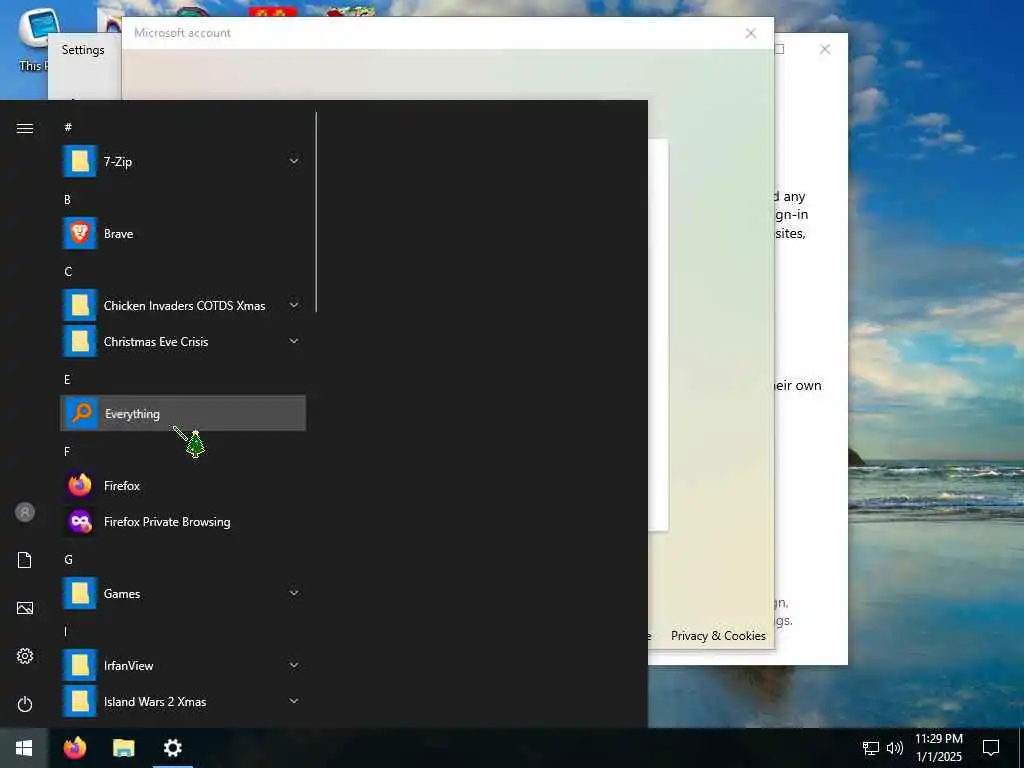
Task: Expand the Games folder chevron
Action: (294, 594)
